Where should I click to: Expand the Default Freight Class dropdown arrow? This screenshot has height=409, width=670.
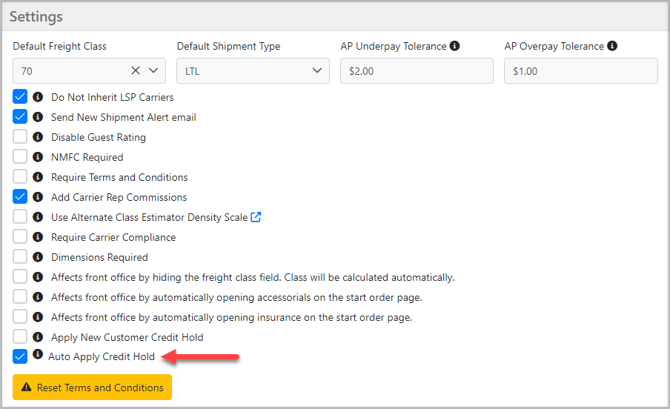153,71
